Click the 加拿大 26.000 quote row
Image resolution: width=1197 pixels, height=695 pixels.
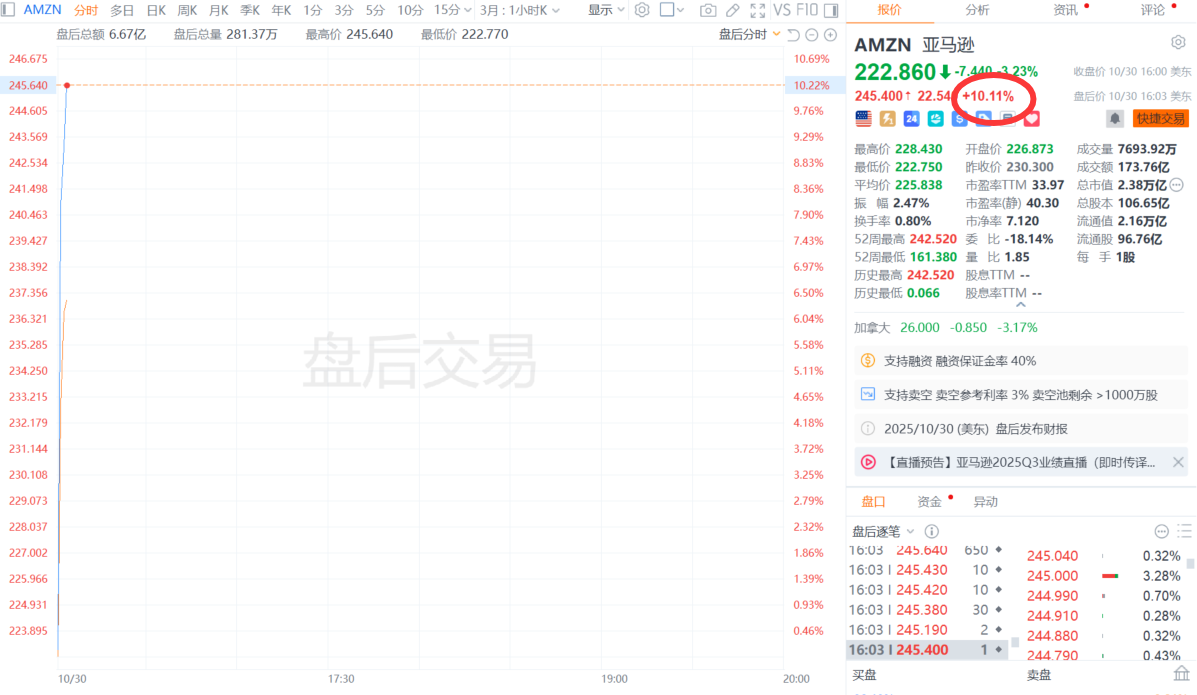(x=946, y=327)
